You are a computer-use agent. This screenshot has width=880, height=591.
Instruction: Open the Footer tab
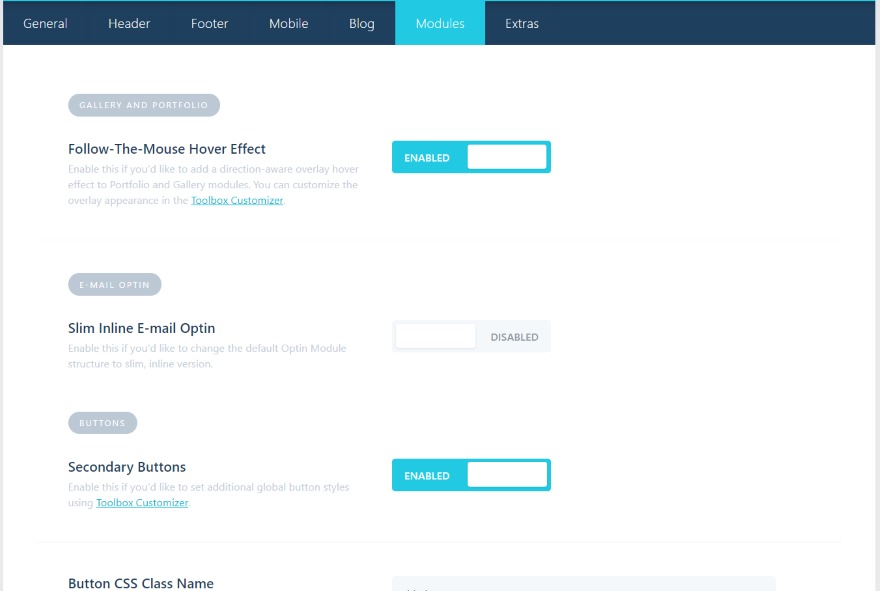point(209,24)
